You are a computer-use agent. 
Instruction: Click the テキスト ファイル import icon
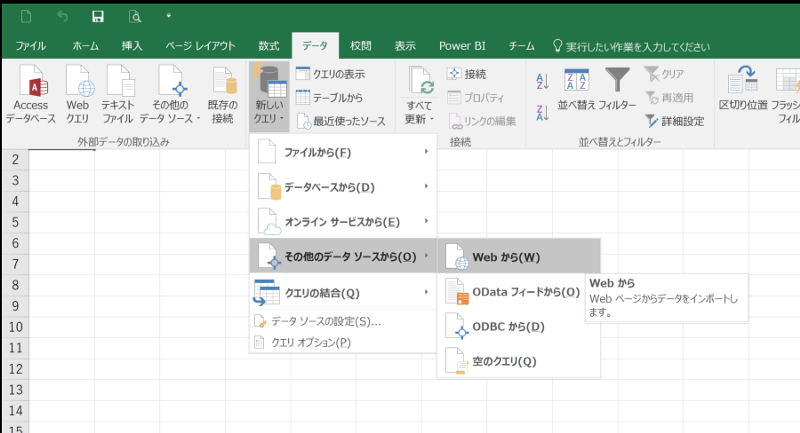(118, 83)
